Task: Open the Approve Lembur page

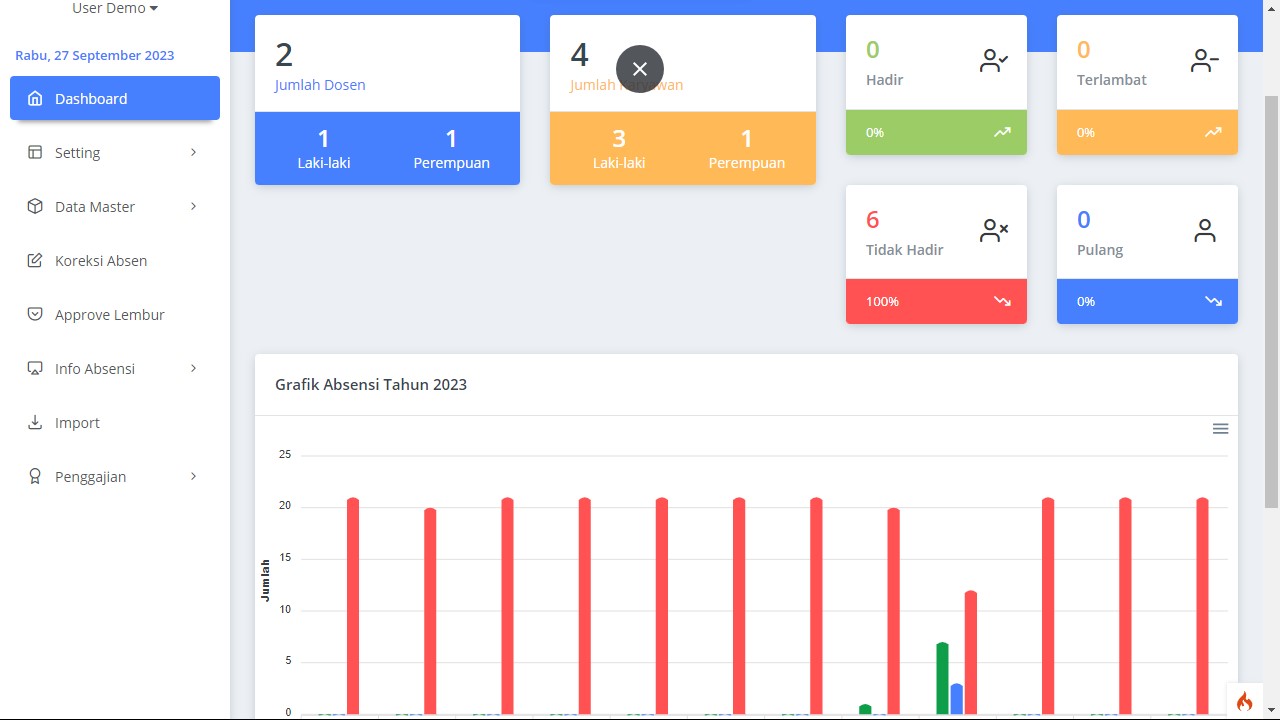Action: coord(109,315)
